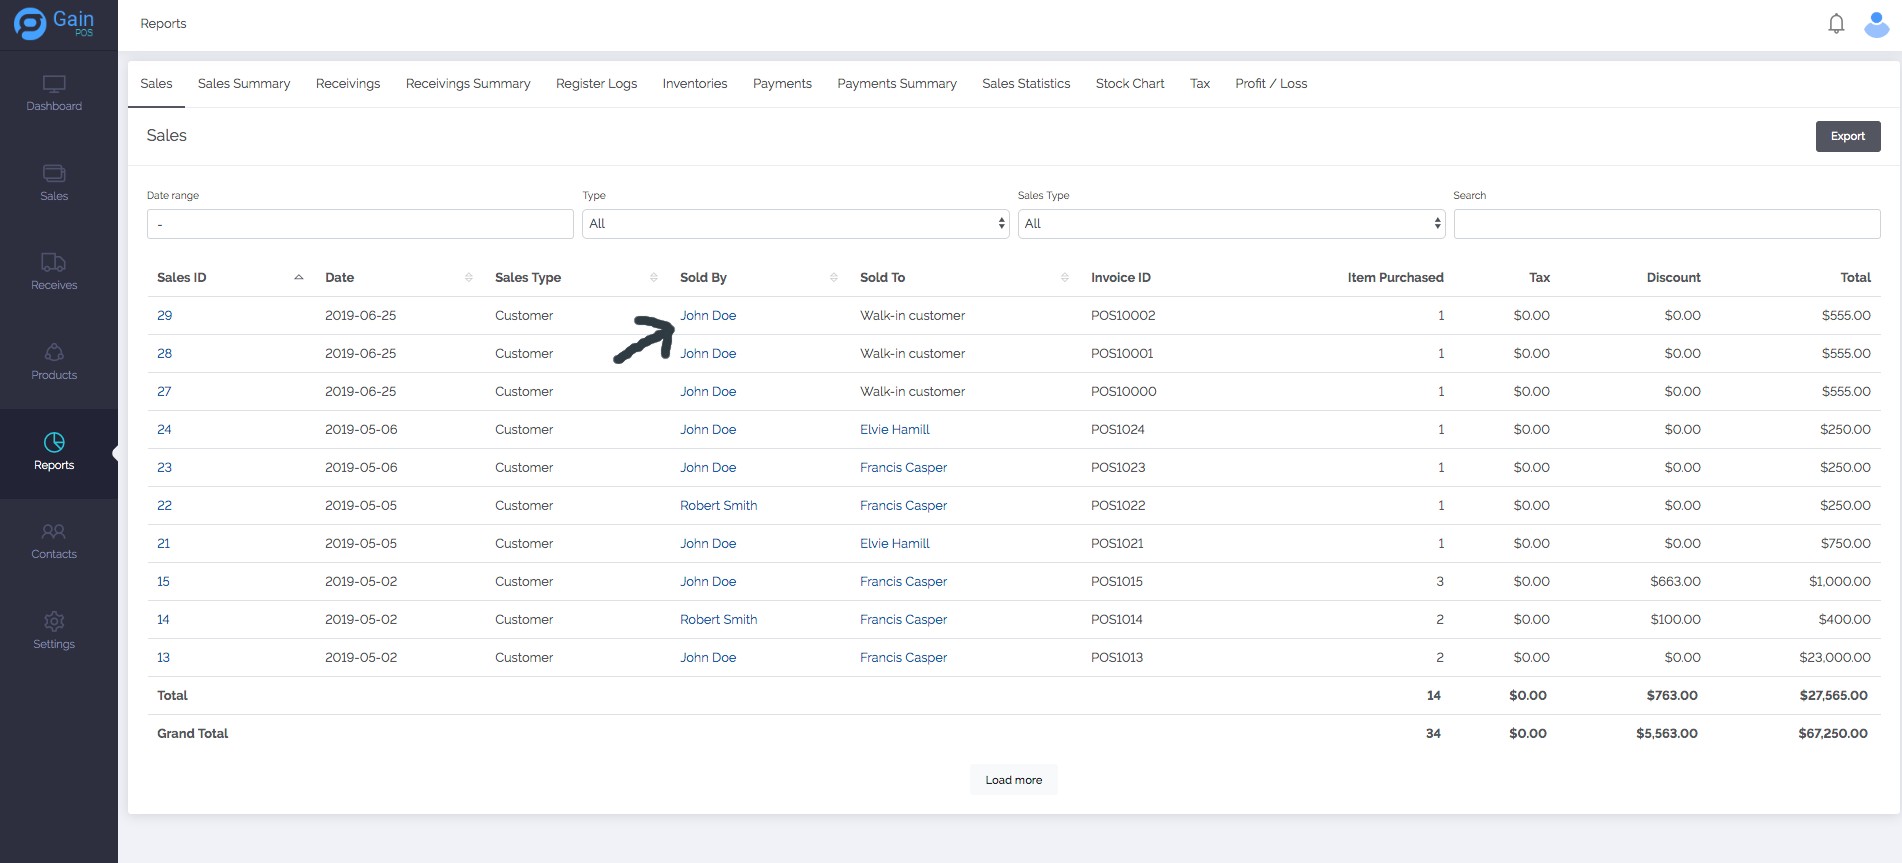Expand the Sales Type filter dropdown
The image size is (1902, 863).
coord(1230,224)
